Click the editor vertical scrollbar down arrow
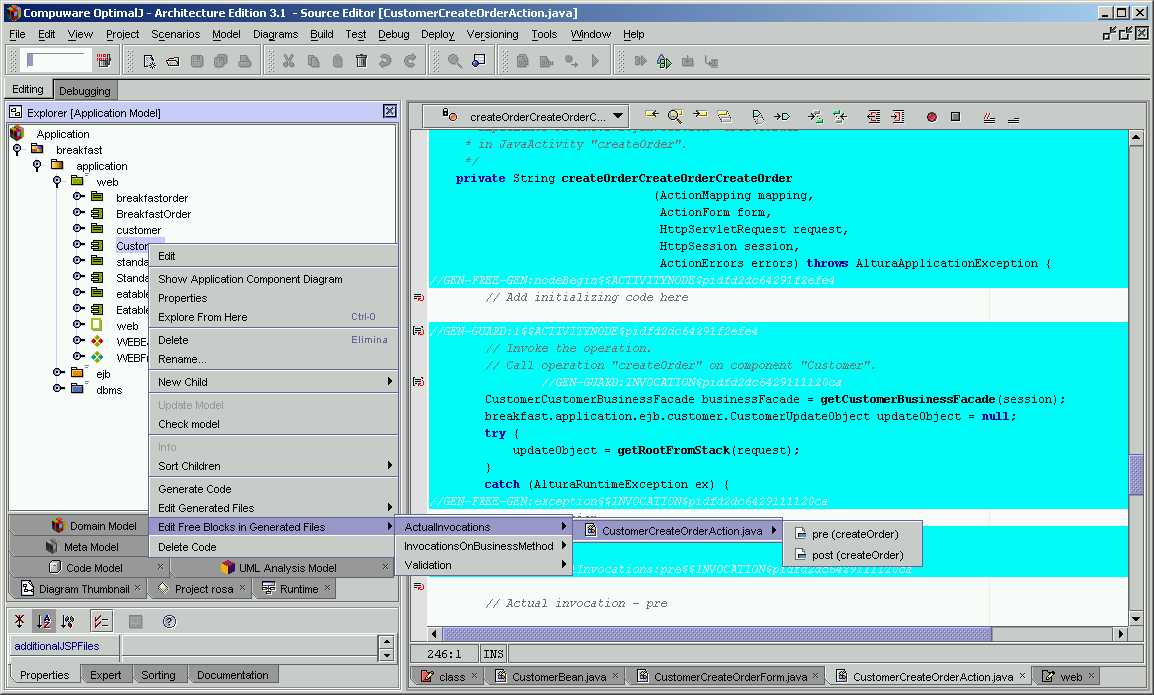The image size is (1154, 695). pos(1135,618)
